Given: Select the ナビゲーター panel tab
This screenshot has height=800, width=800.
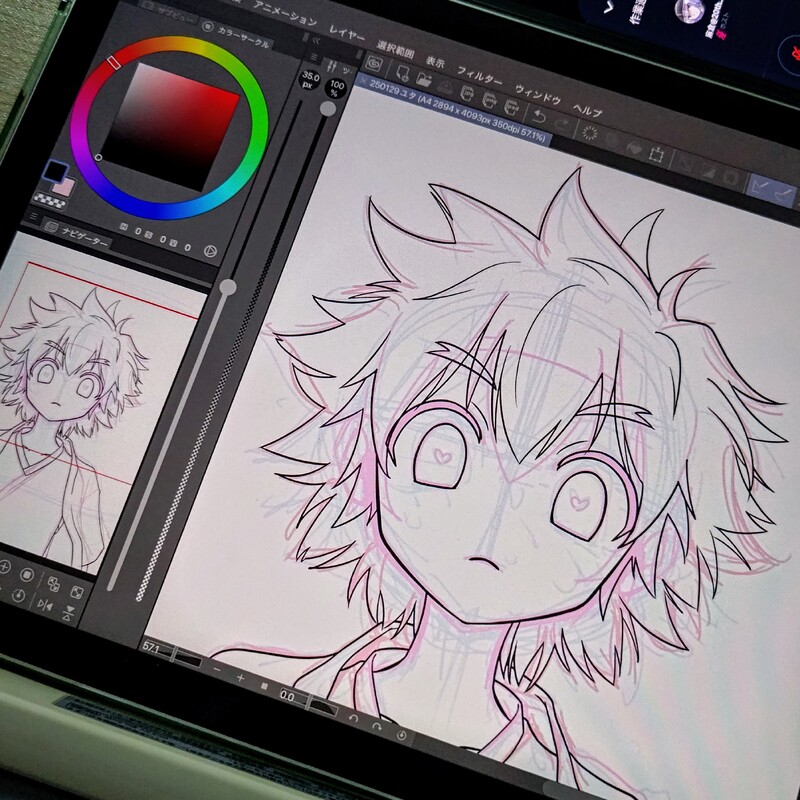Looking at the screenshot, I should point(77,235).
